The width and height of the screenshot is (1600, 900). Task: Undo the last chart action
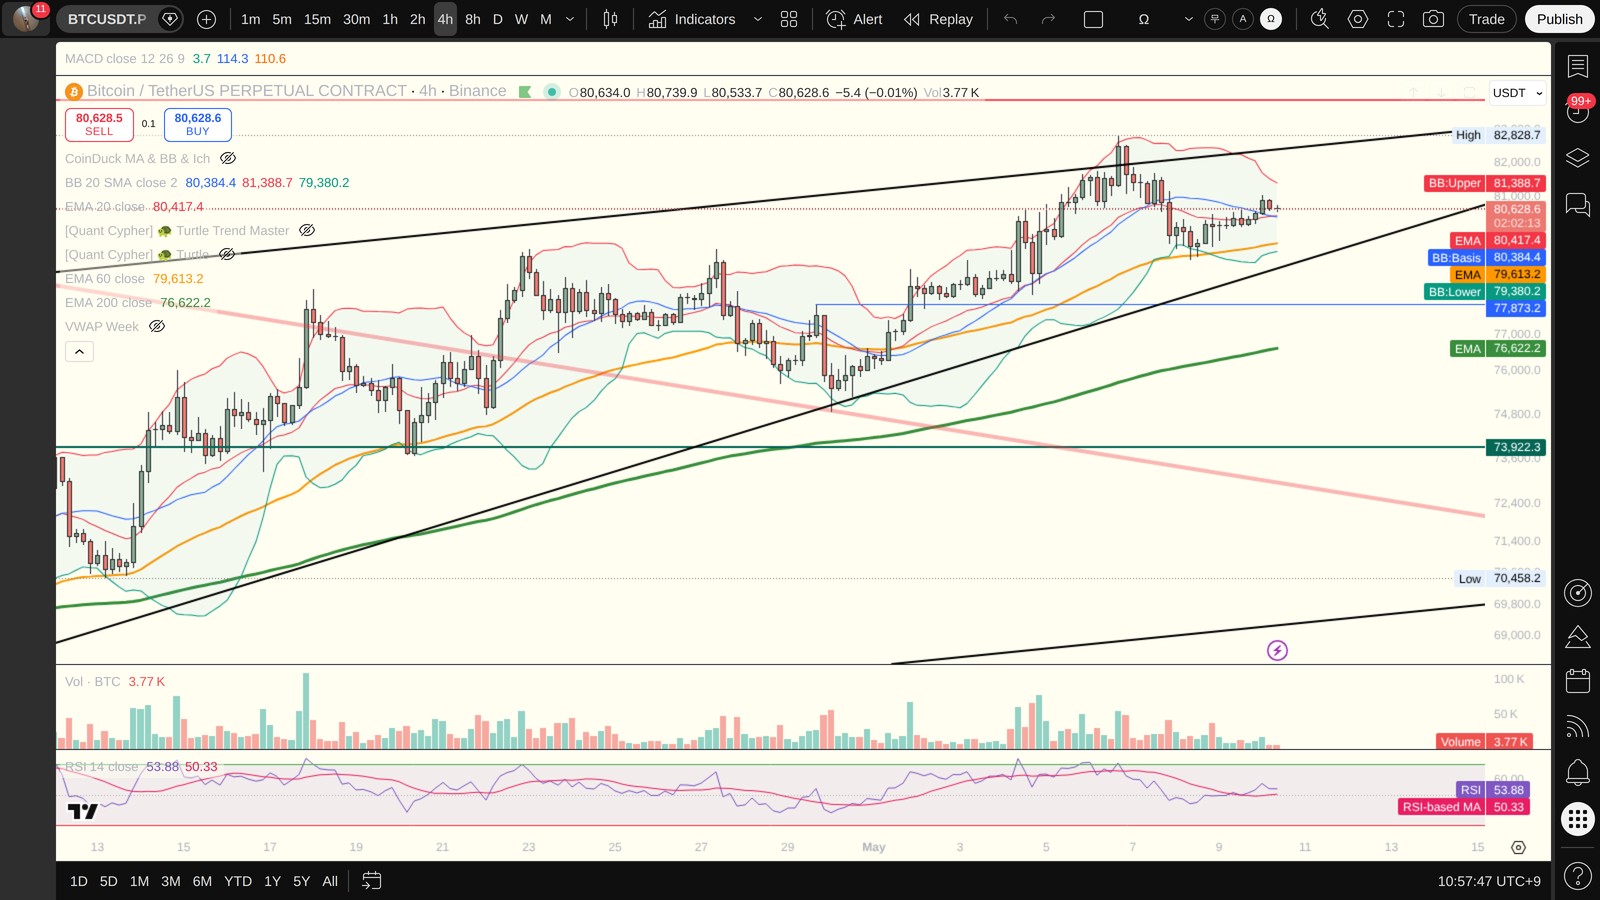(x=1011, y=19)
